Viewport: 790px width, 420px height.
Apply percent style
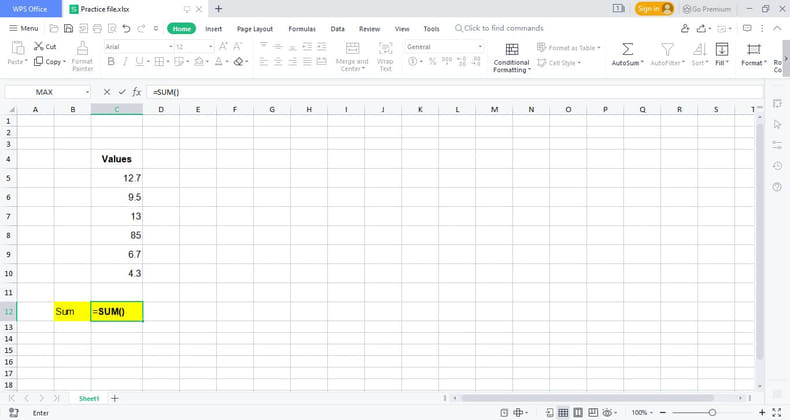[432, 61]
